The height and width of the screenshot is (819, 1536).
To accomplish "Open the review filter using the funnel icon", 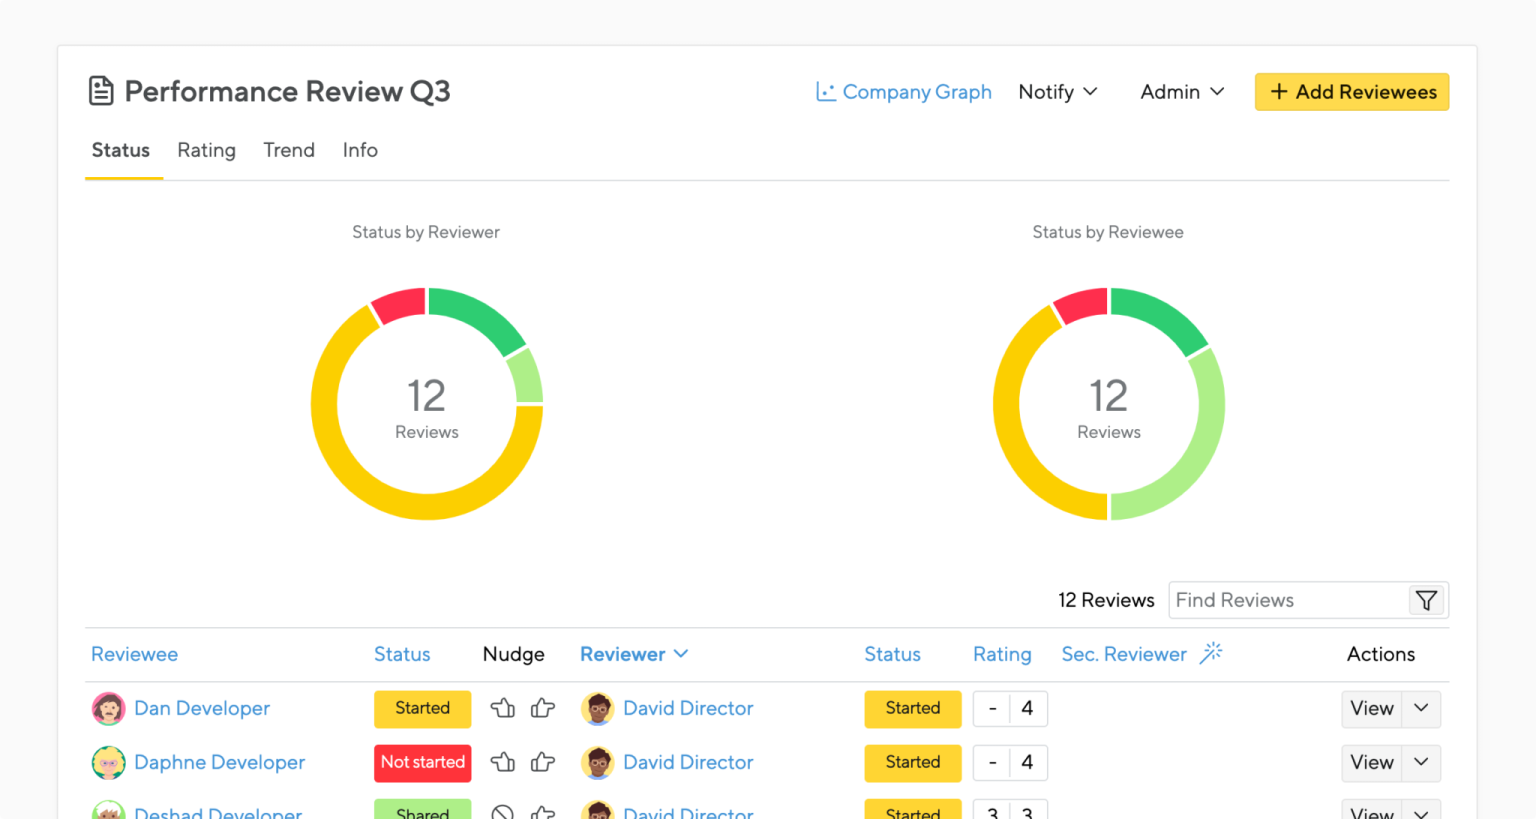I will pyautogui.click(x=1426, y=600).
